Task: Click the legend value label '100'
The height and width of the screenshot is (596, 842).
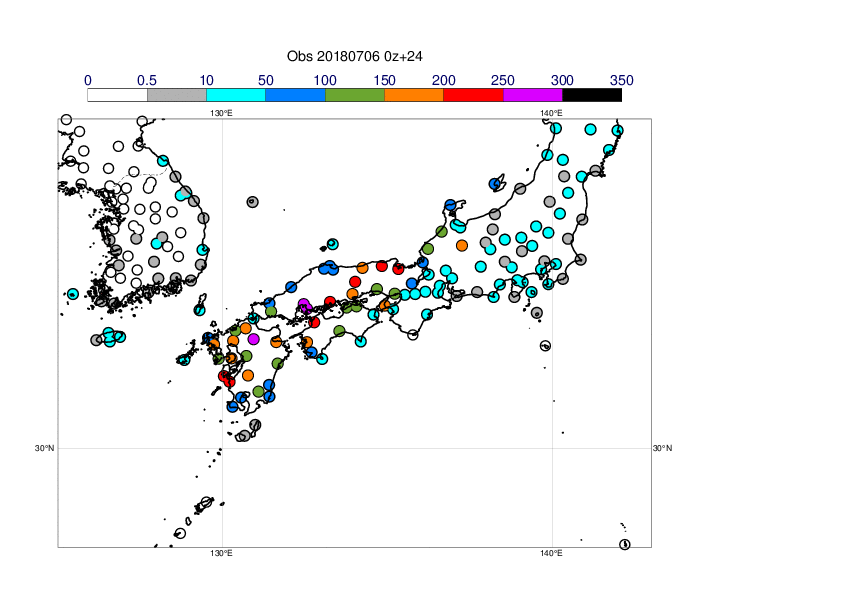Action: [325, 81]
